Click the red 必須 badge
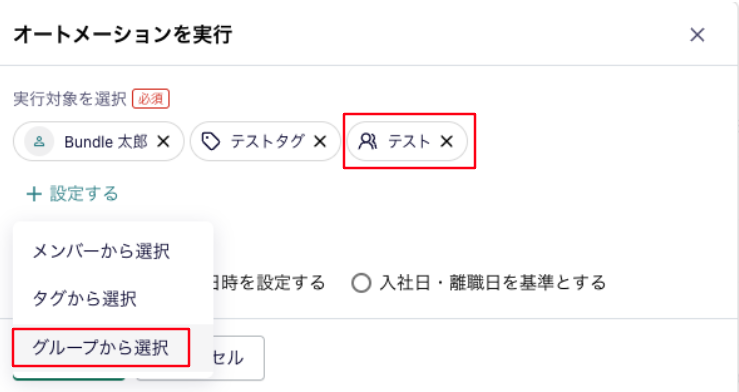Screen dimensions: 739x392 pos(151,99)
